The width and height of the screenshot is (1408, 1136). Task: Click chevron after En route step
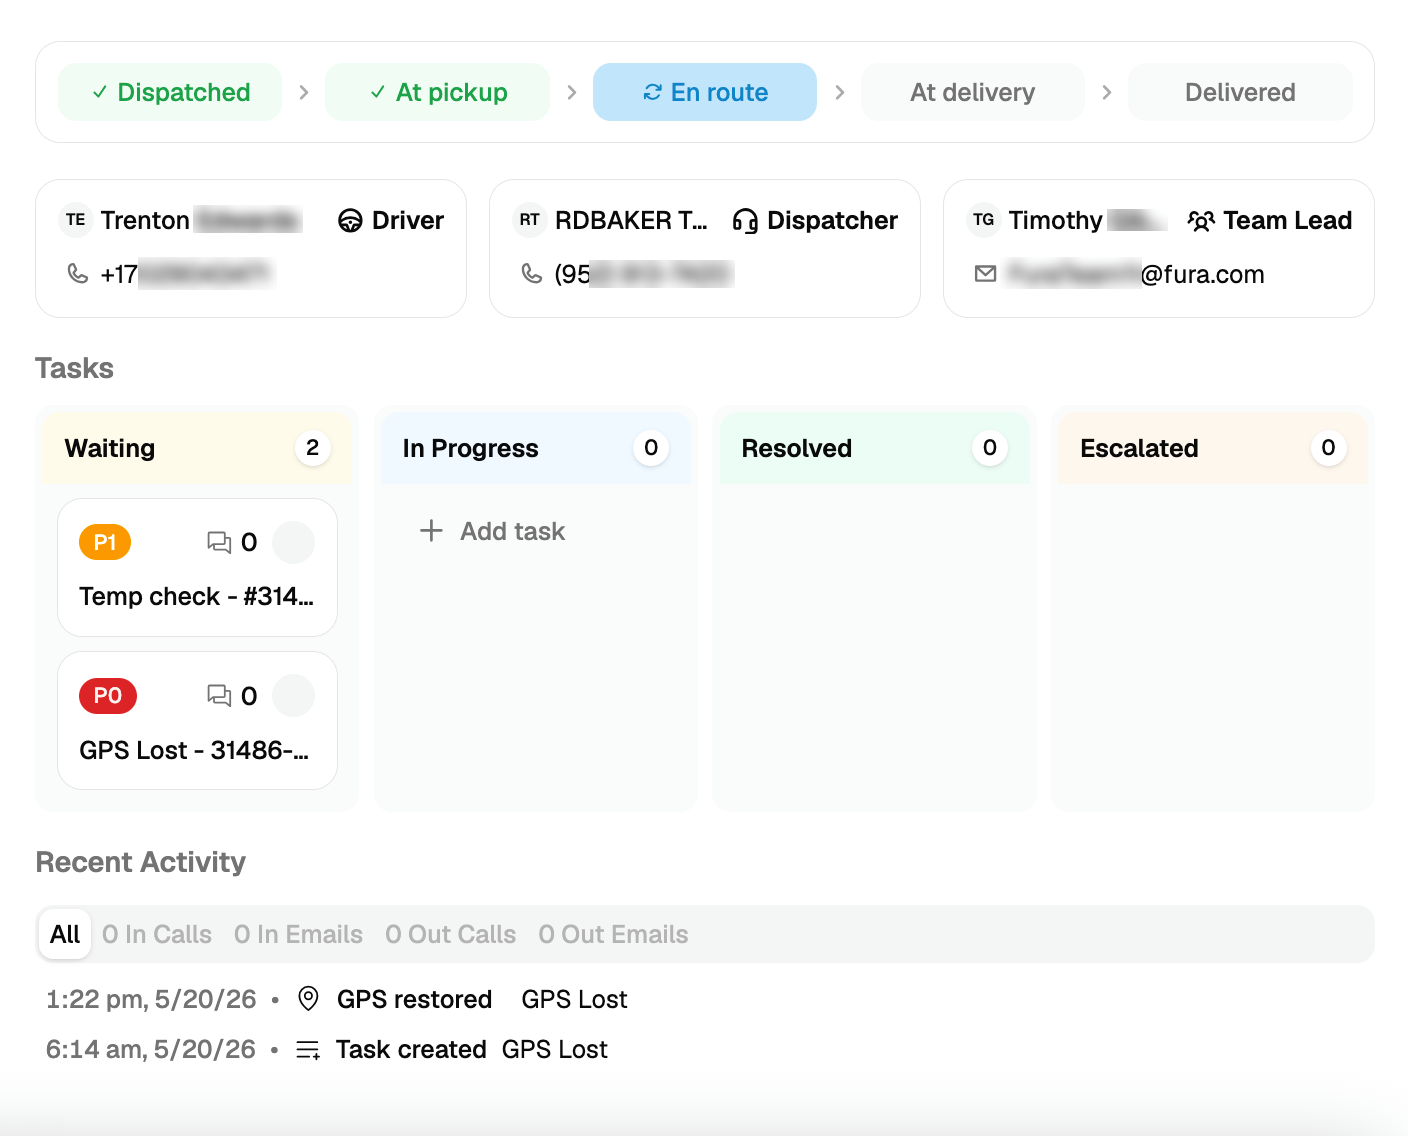pyautogui.click(x=840, y=92)
